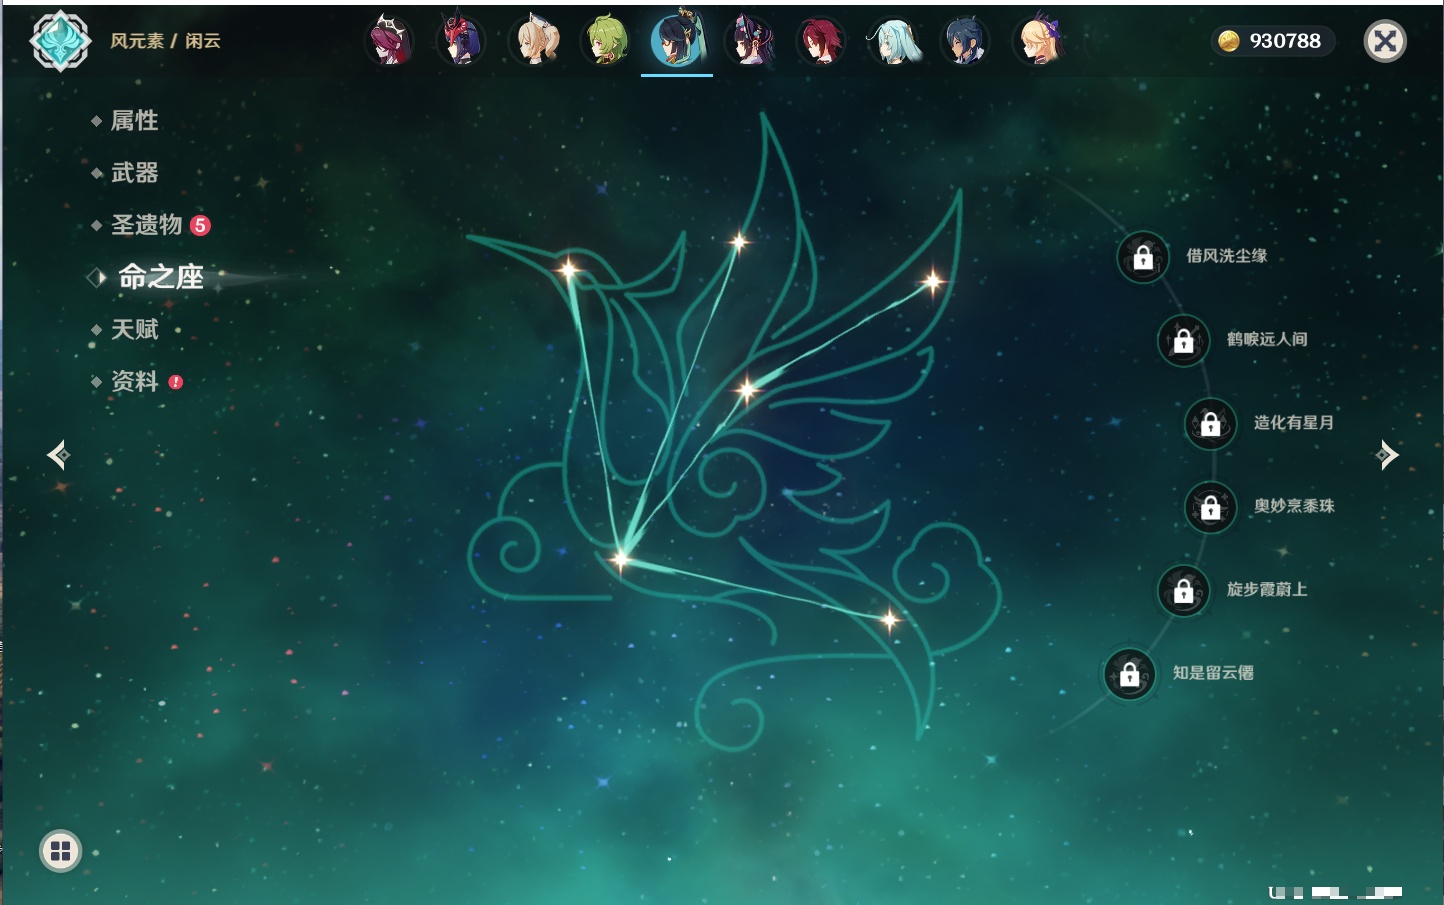The image size is (1444, 905).
Task: Open the 资料 profile menu
Action: 134,381
